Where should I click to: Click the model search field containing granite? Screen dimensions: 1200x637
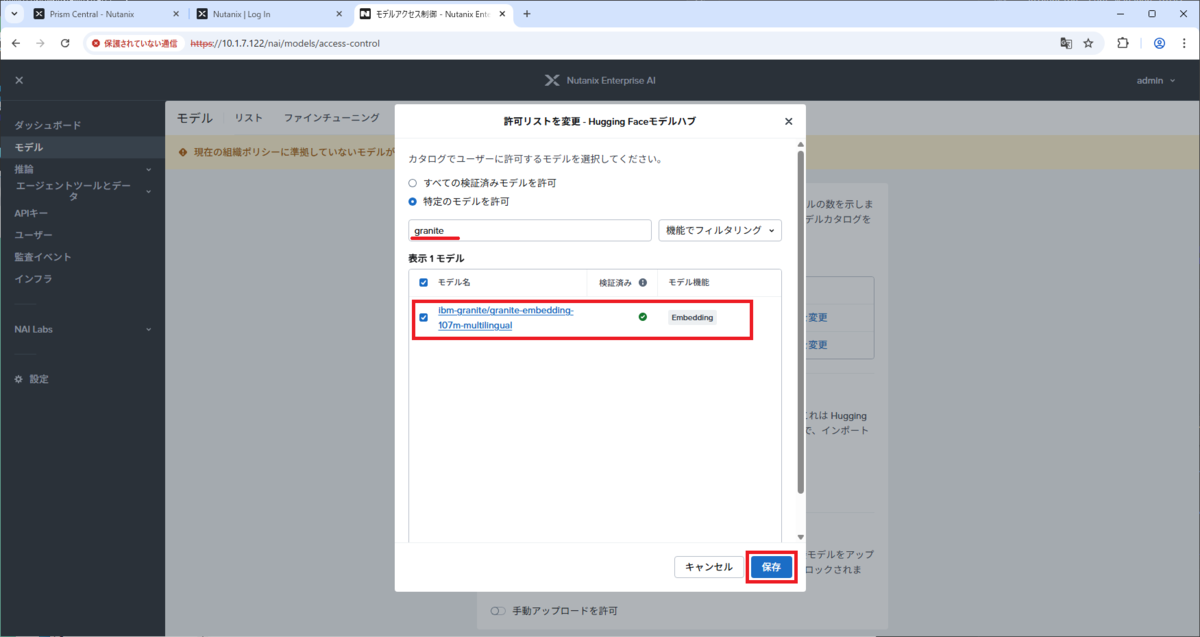click(530, 230)
